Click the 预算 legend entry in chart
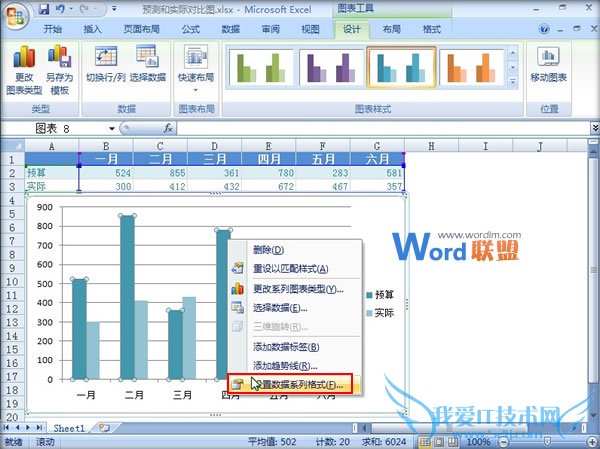600x449 pixels. pyautogui.click(x=380, y=295)
